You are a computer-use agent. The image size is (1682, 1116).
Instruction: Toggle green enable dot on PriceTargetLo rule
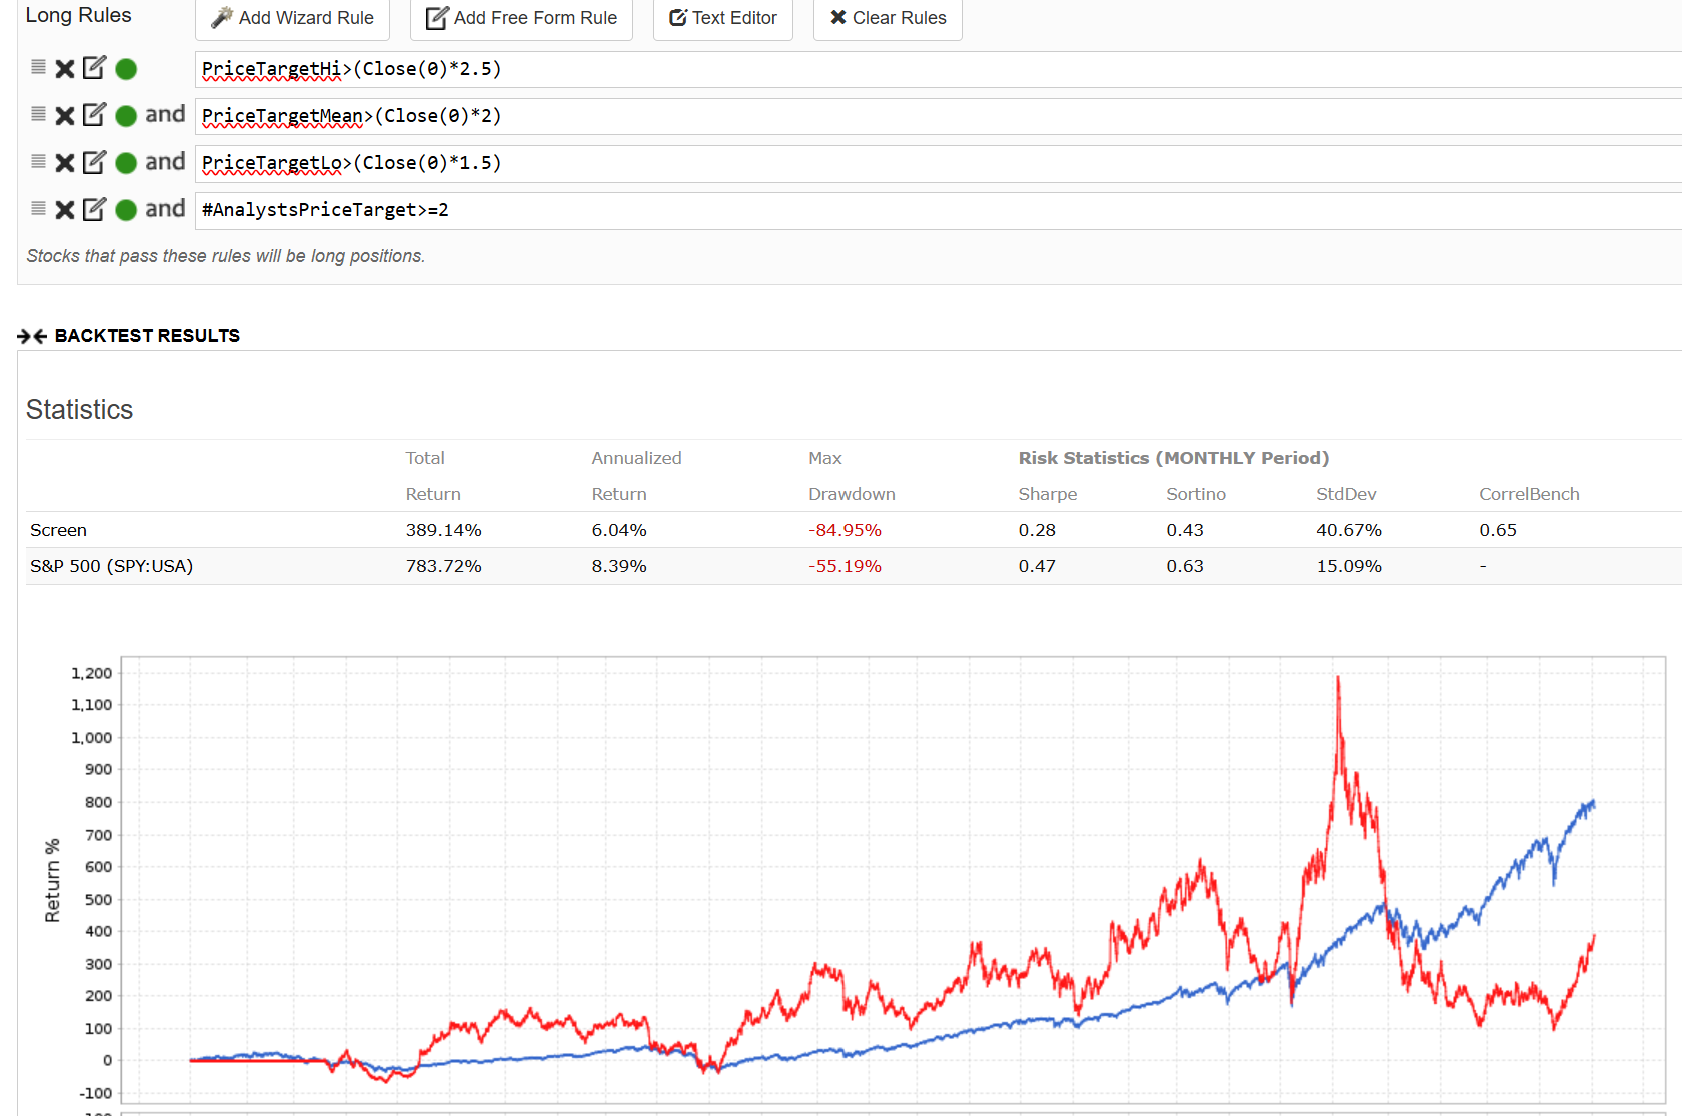[126, 163]
